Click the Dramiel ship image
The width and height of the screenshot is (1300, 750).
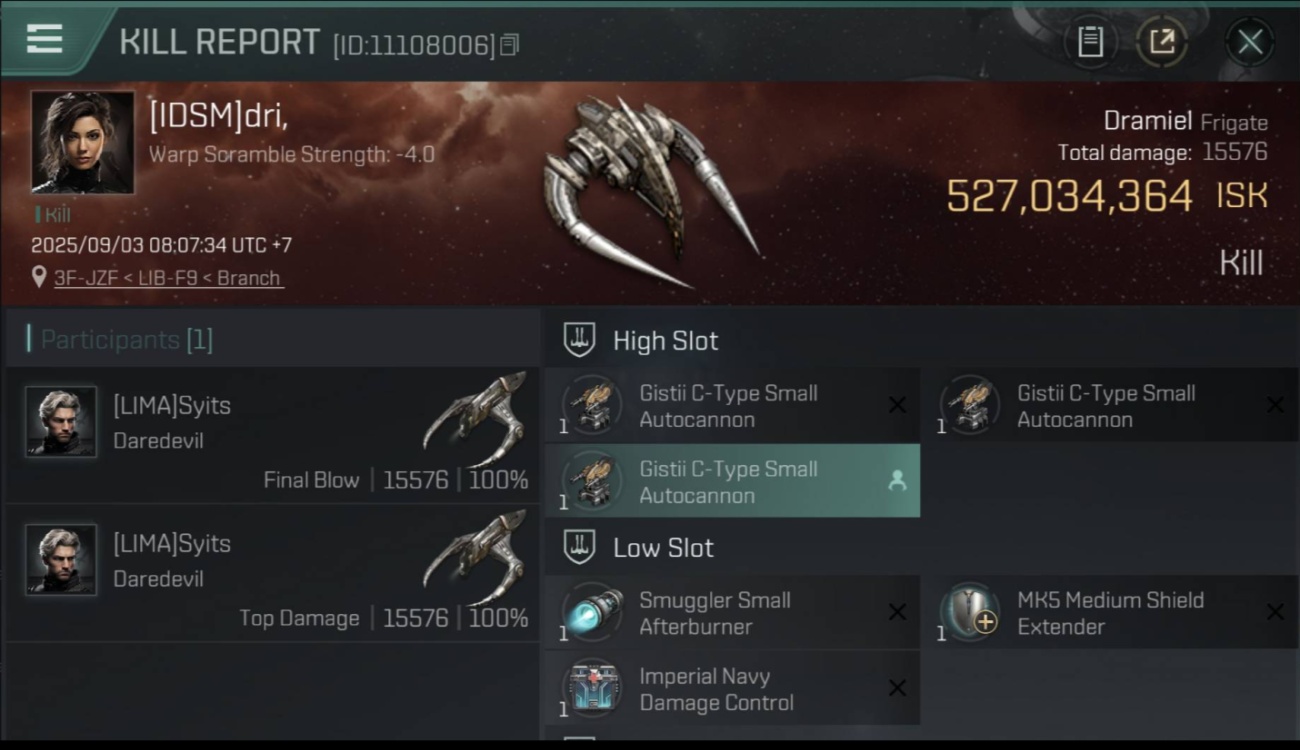(650, 190)
